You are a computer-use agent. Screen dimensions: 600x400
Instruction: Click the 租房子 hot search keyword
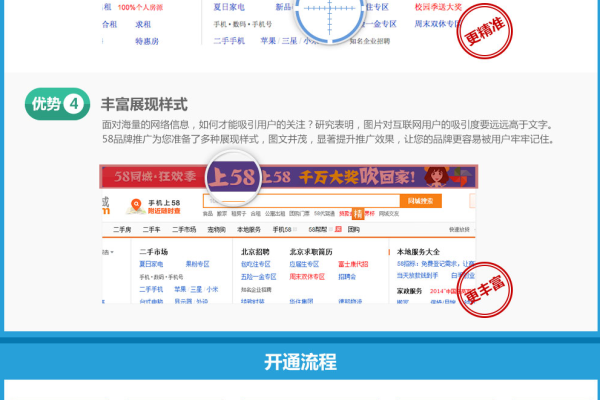(238, 214)
